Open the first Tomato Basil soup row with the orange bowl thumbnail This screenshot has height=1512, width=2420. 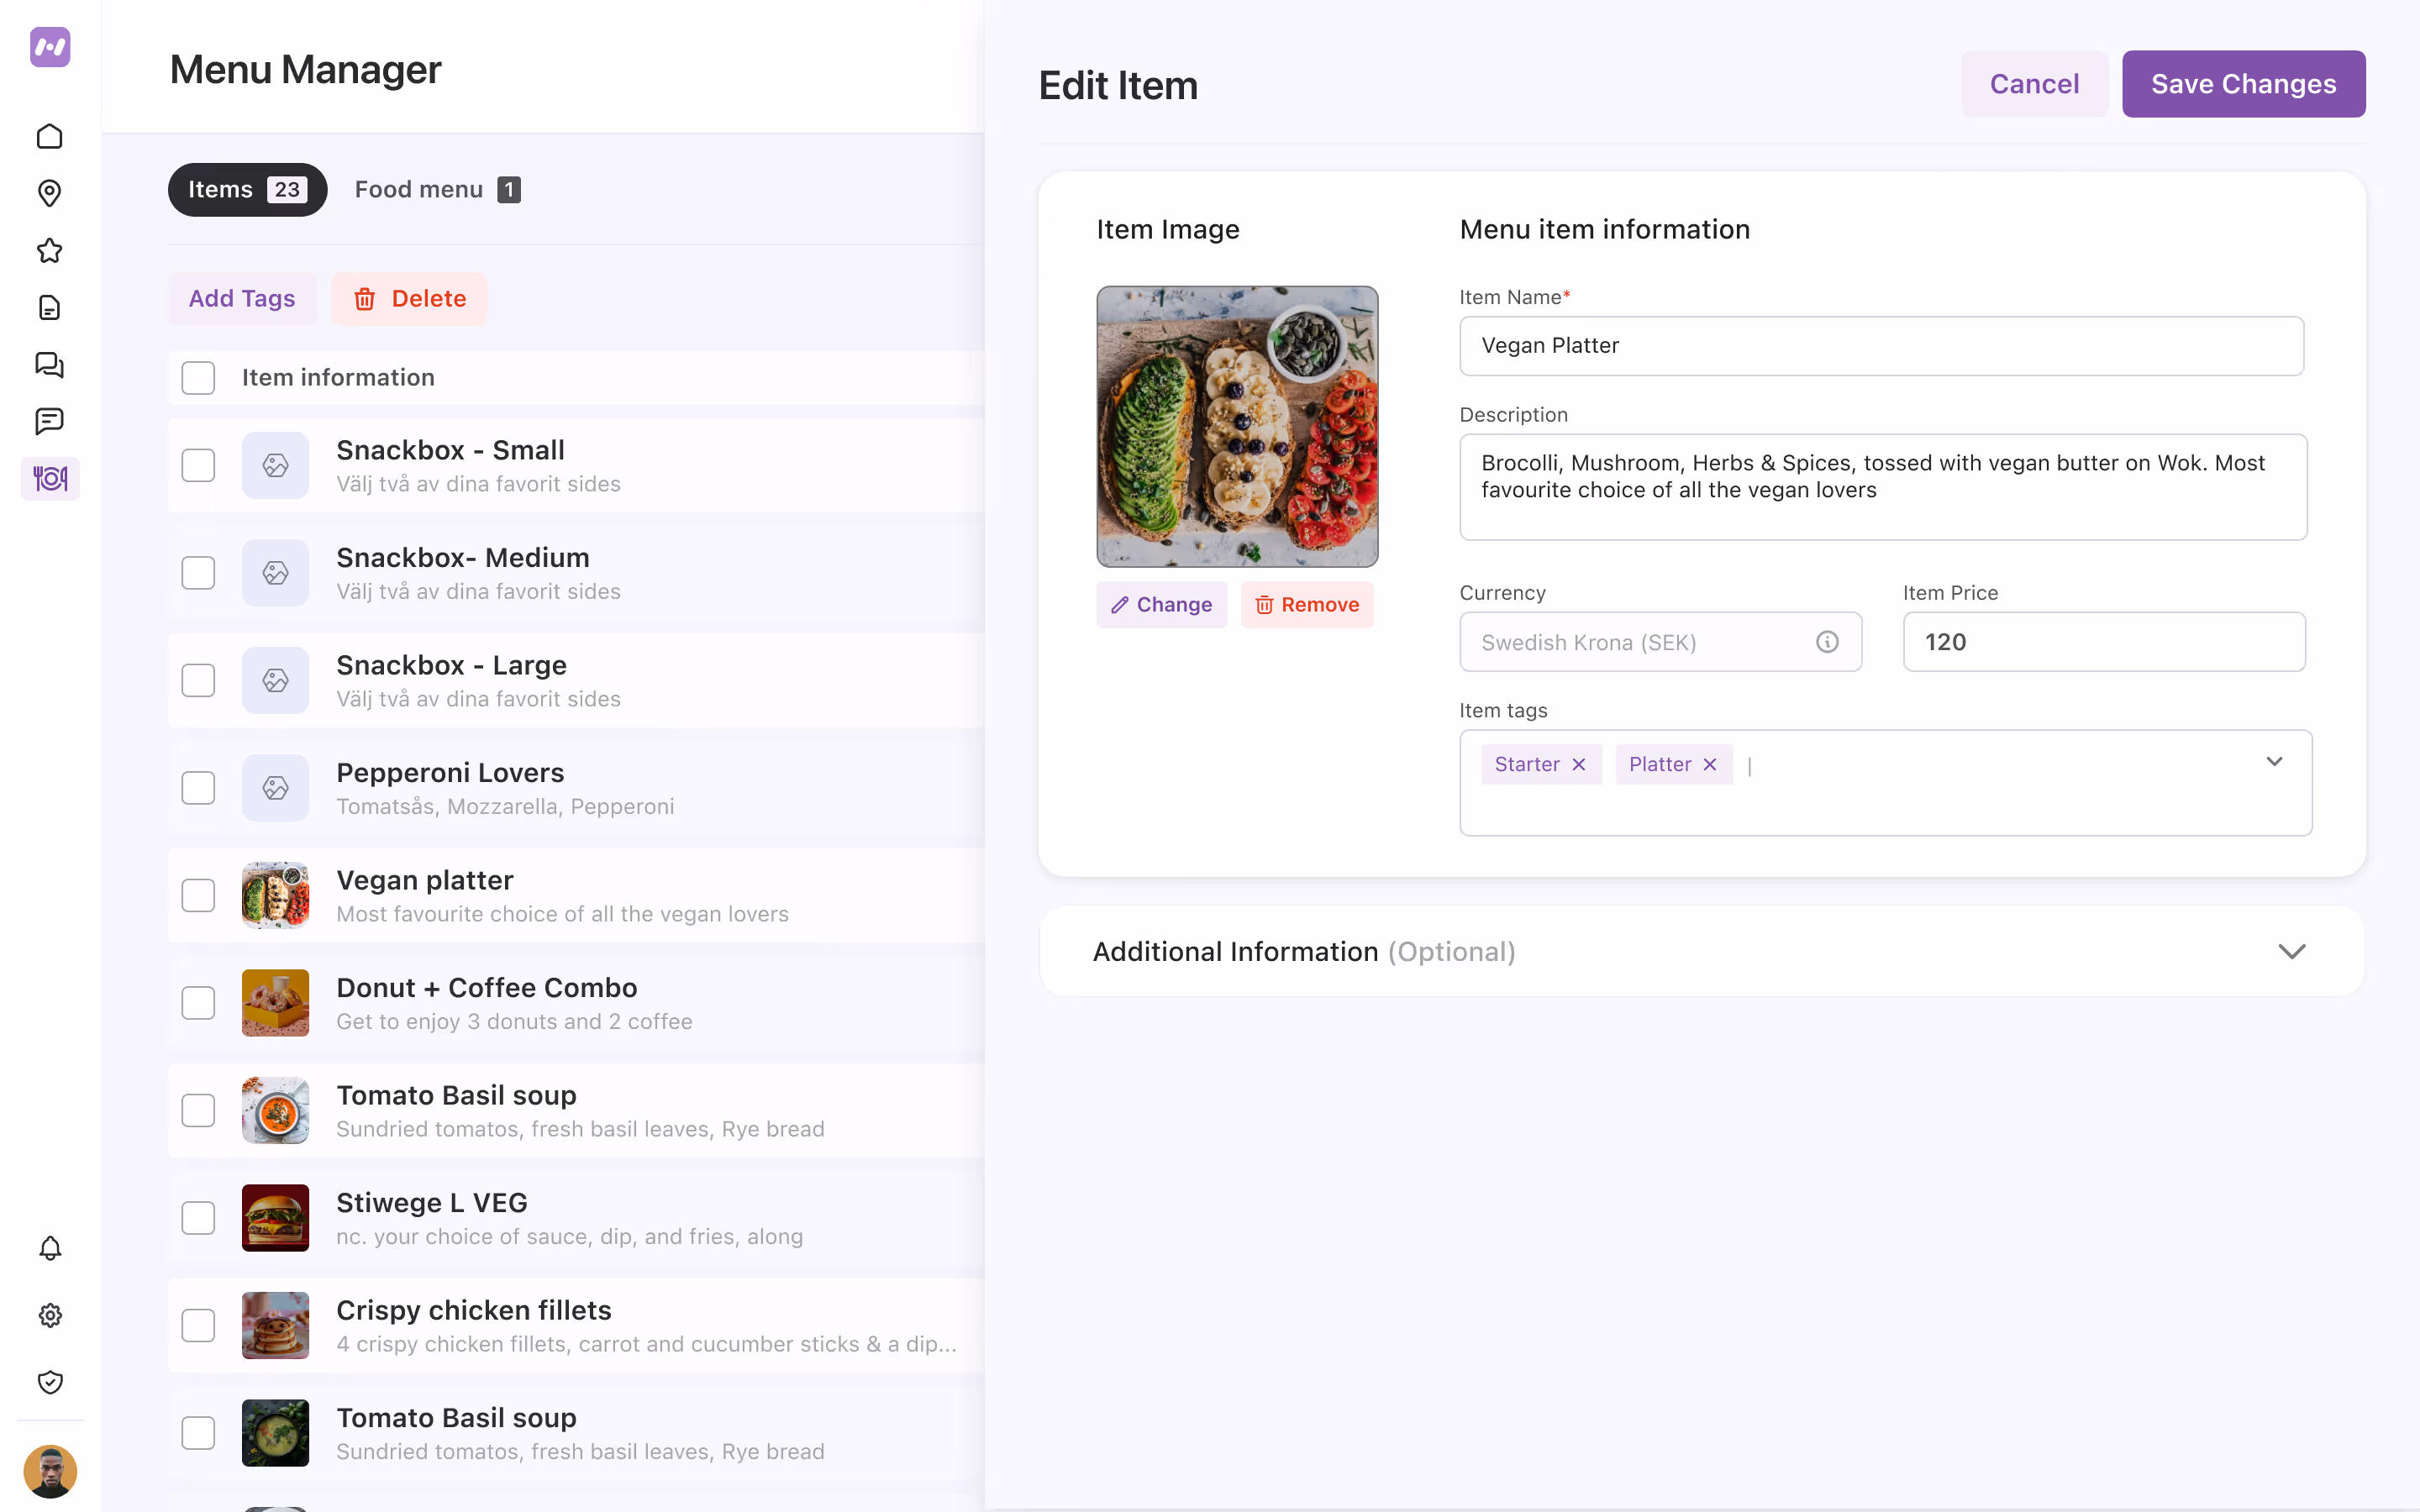coord(576,1110)
